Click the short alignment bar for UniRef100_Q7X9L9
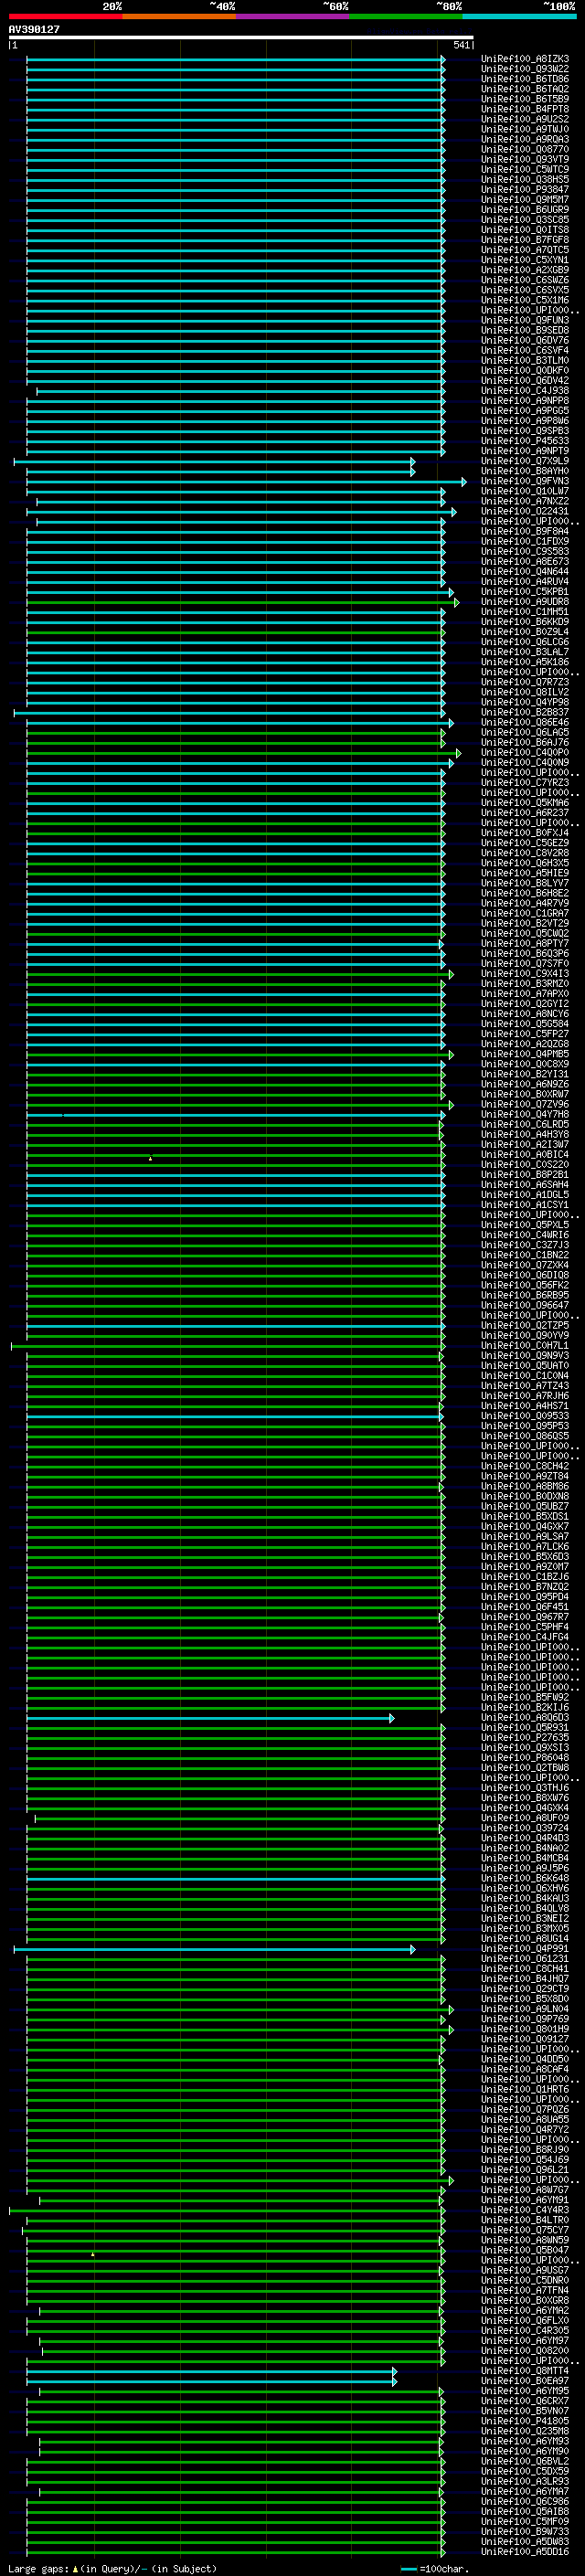This screenshot has height=2576, width=585. point(214,462)
